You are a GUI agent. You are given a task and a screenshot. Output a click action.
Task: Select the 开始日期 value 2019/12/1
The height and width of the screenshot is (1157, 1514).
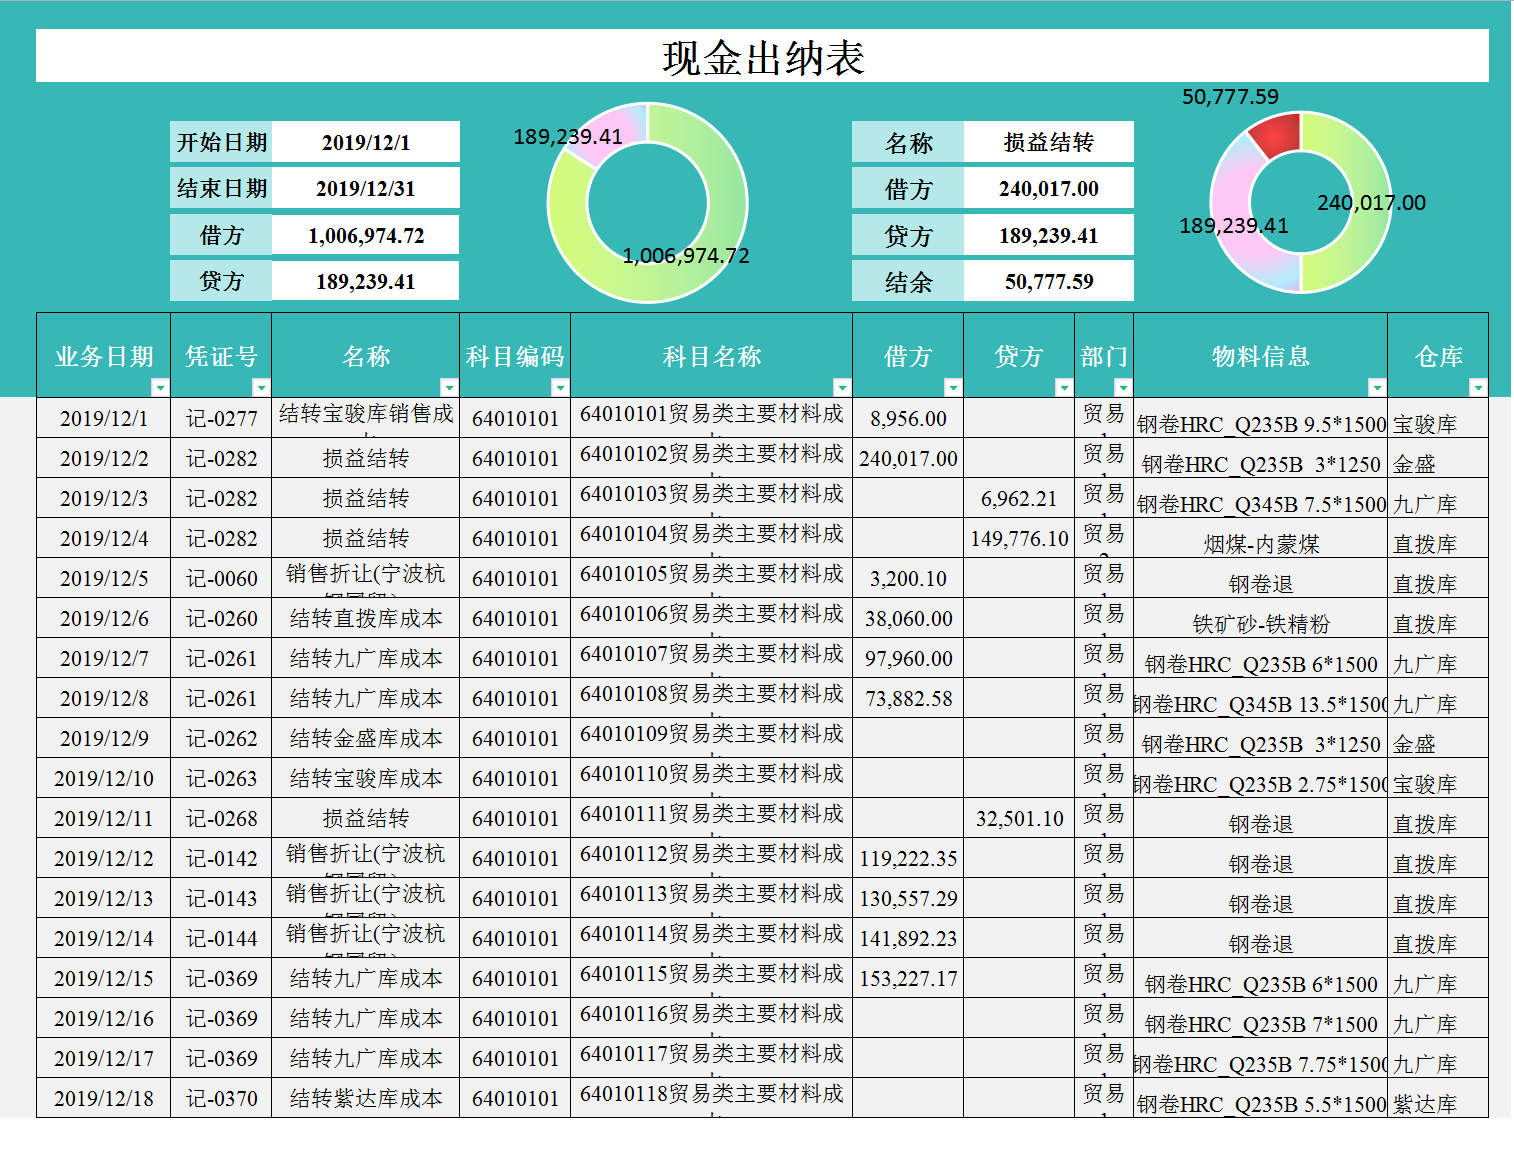(364, 141)
